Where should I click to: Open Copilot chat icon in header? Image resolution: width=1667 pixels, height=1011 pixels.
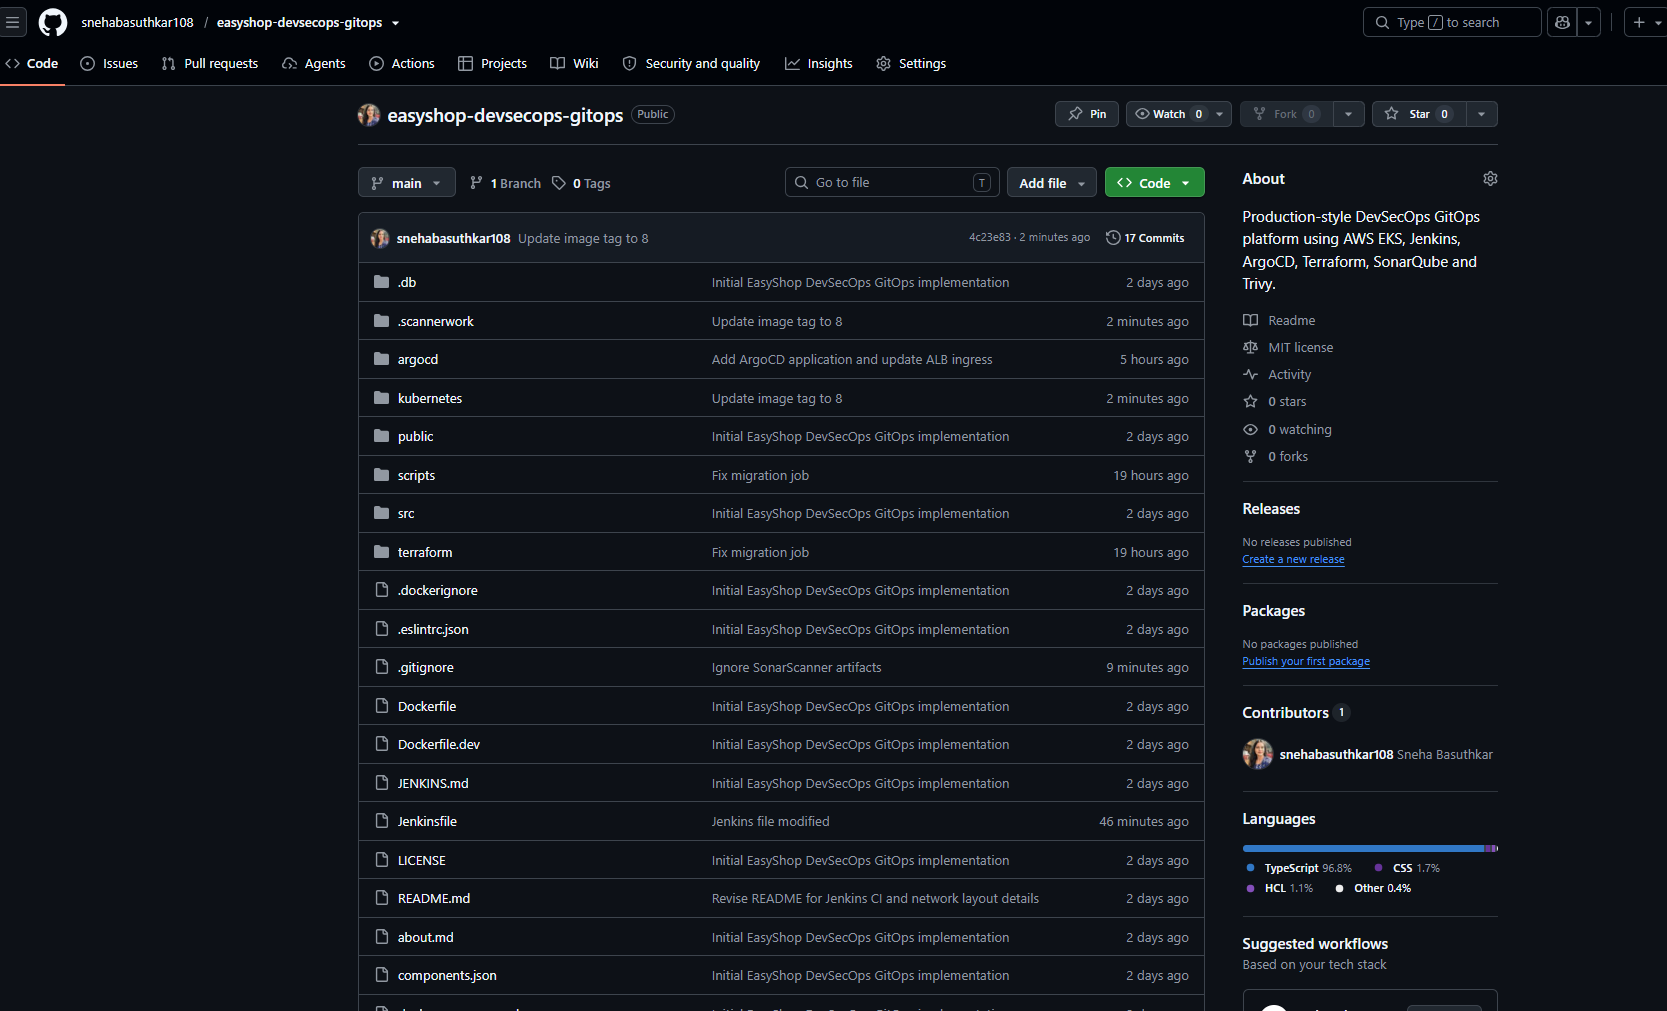pyautogui.click(x=1562, y=22)
